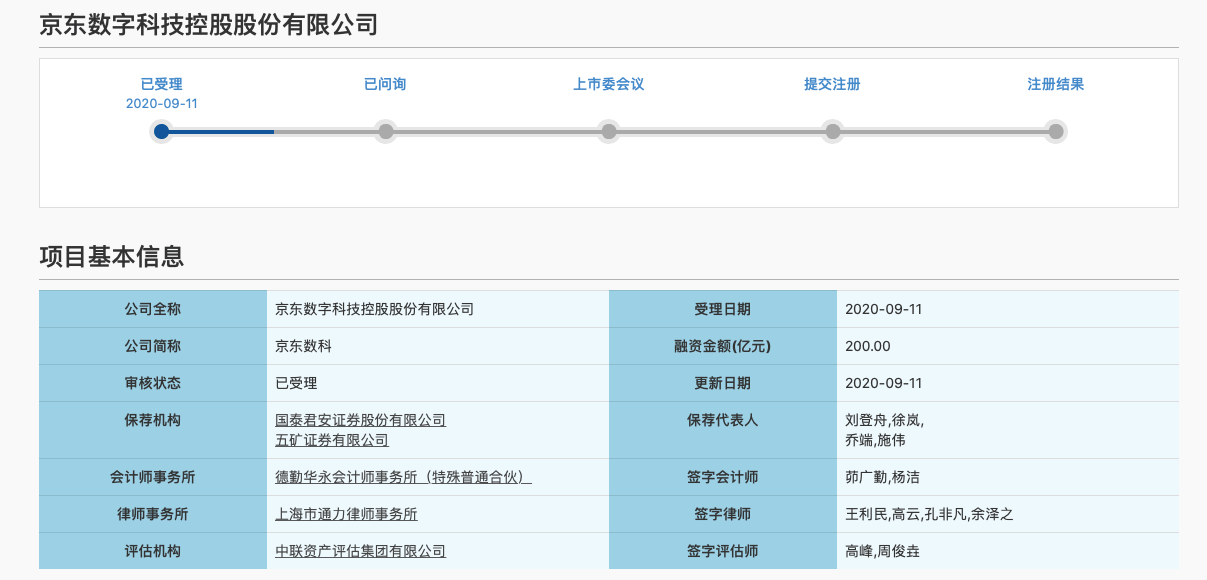The height and width of the screenshot is (580, 1207).
Task: Click the 审核状态 header cell
Action: point(153,383)
